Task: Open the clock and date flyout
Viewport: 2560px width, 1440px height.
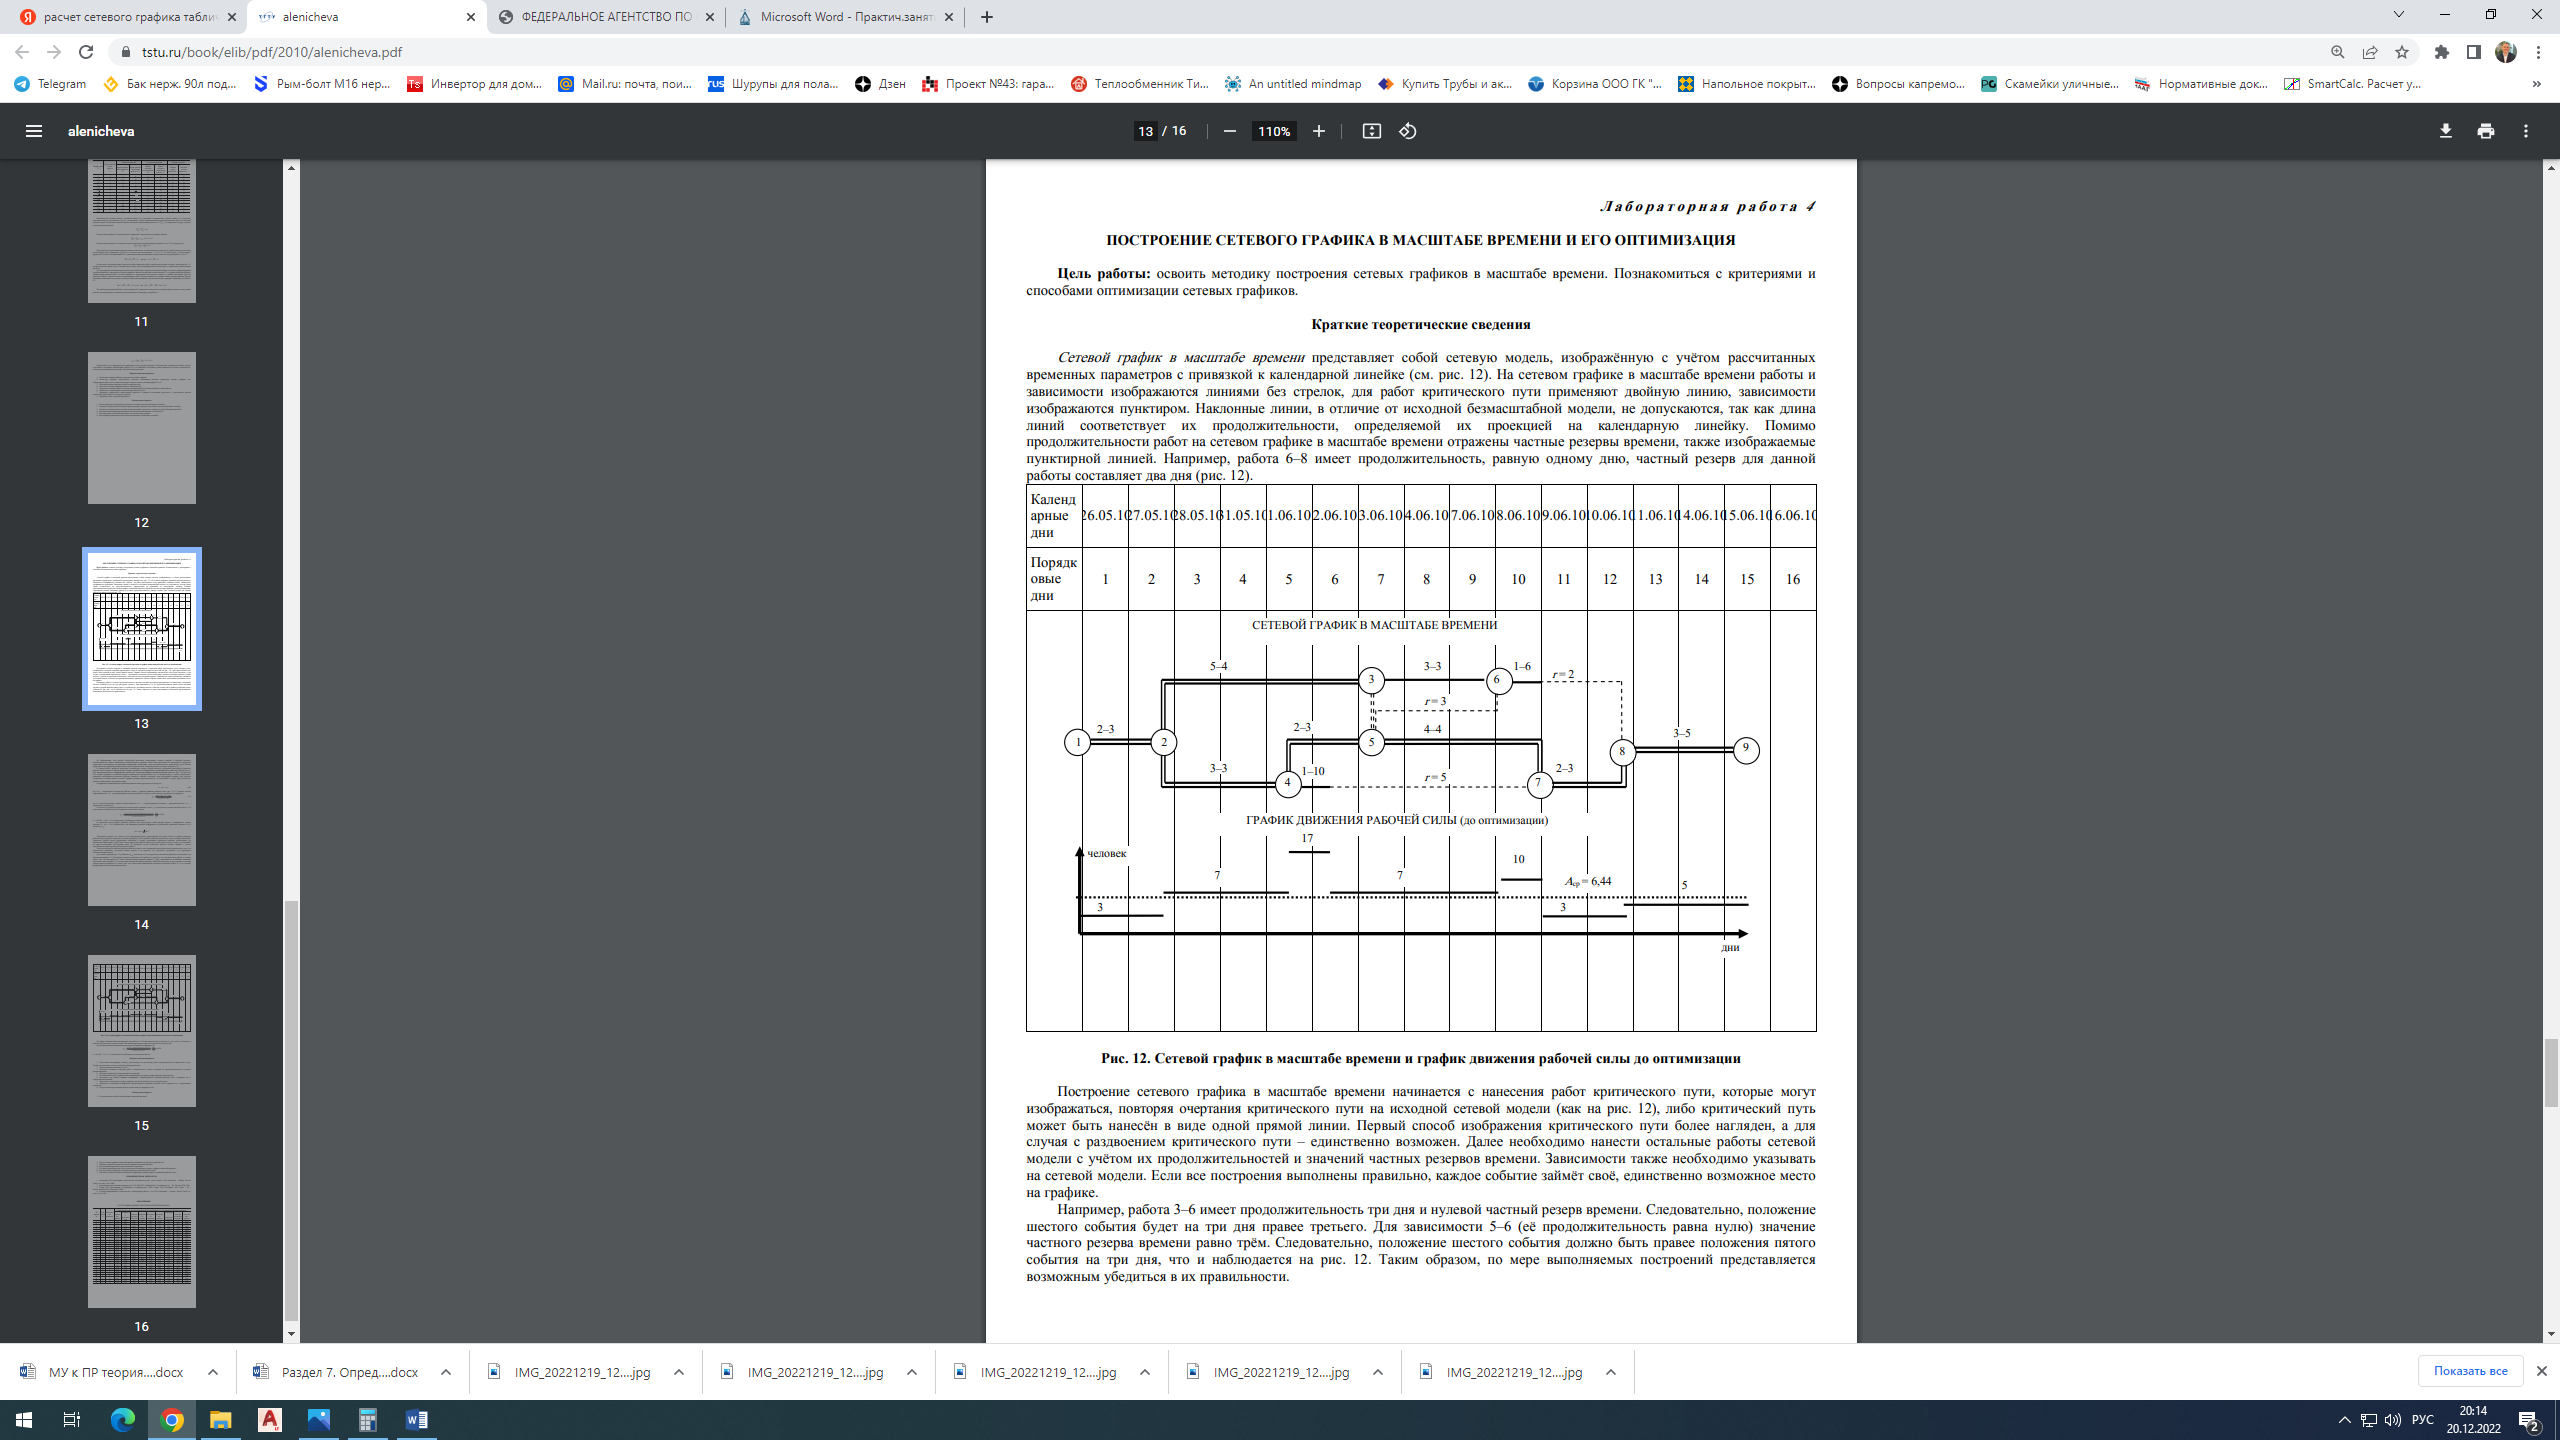Action: 2473,1420
